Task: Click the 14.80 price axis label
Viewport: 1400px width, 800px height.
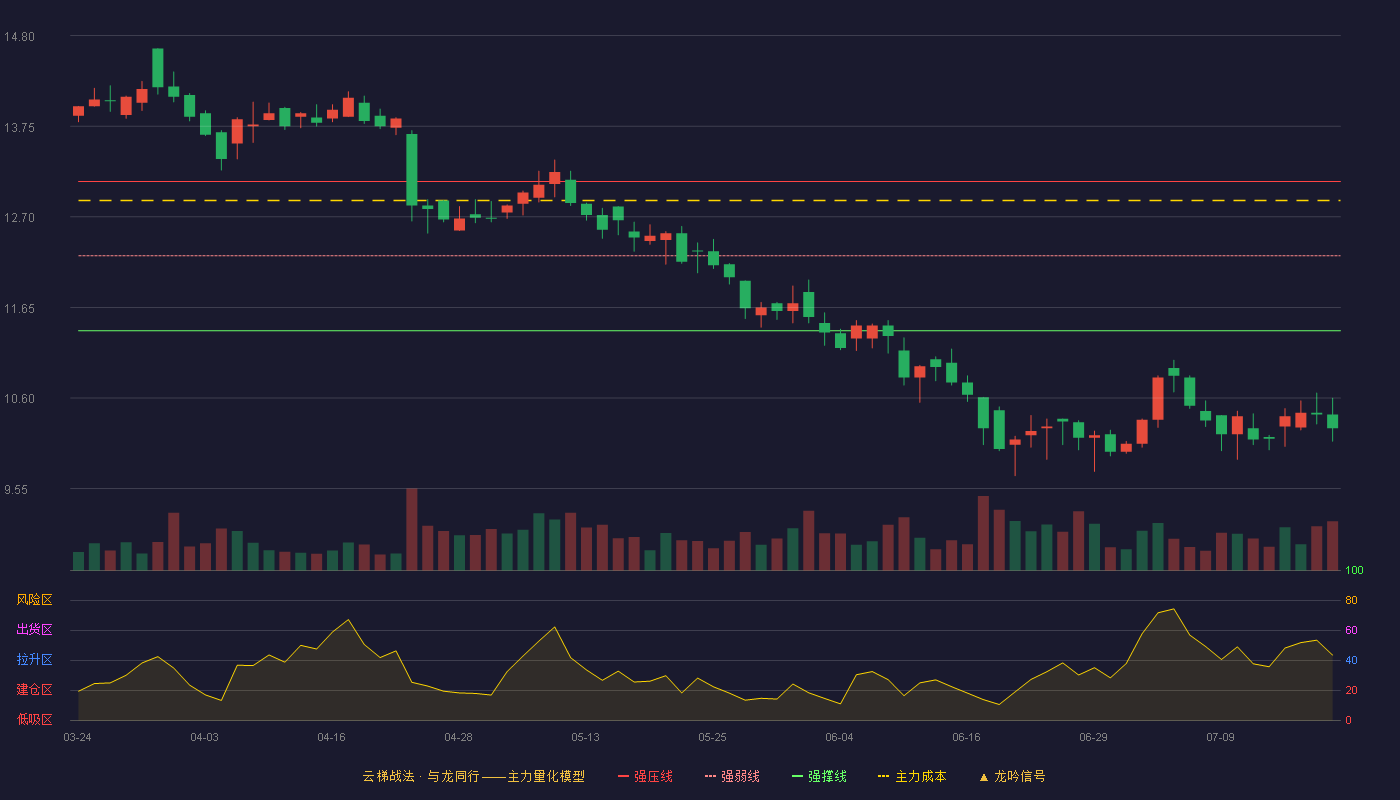Action: tap(19, 37)
